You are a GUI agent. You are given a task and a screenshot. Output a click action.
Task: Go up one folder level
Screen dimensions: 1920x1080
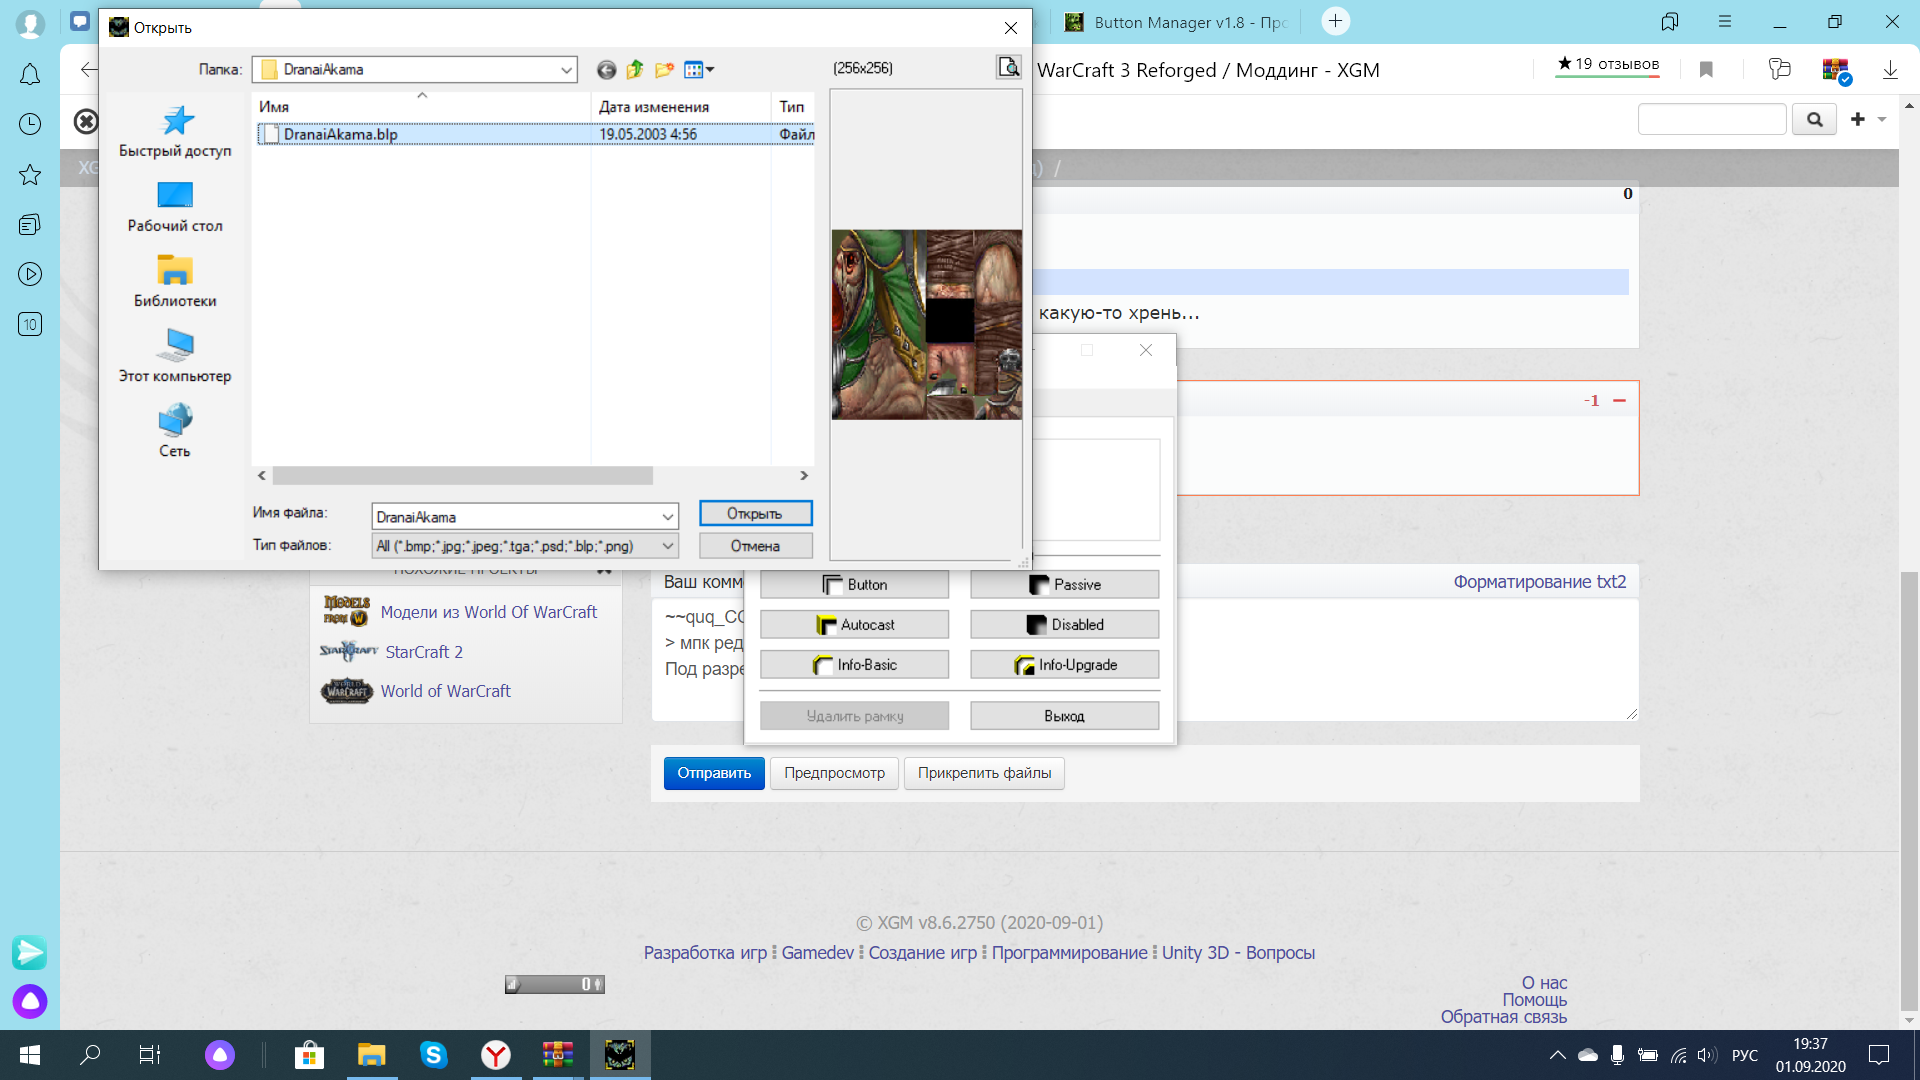pos(635,70)
